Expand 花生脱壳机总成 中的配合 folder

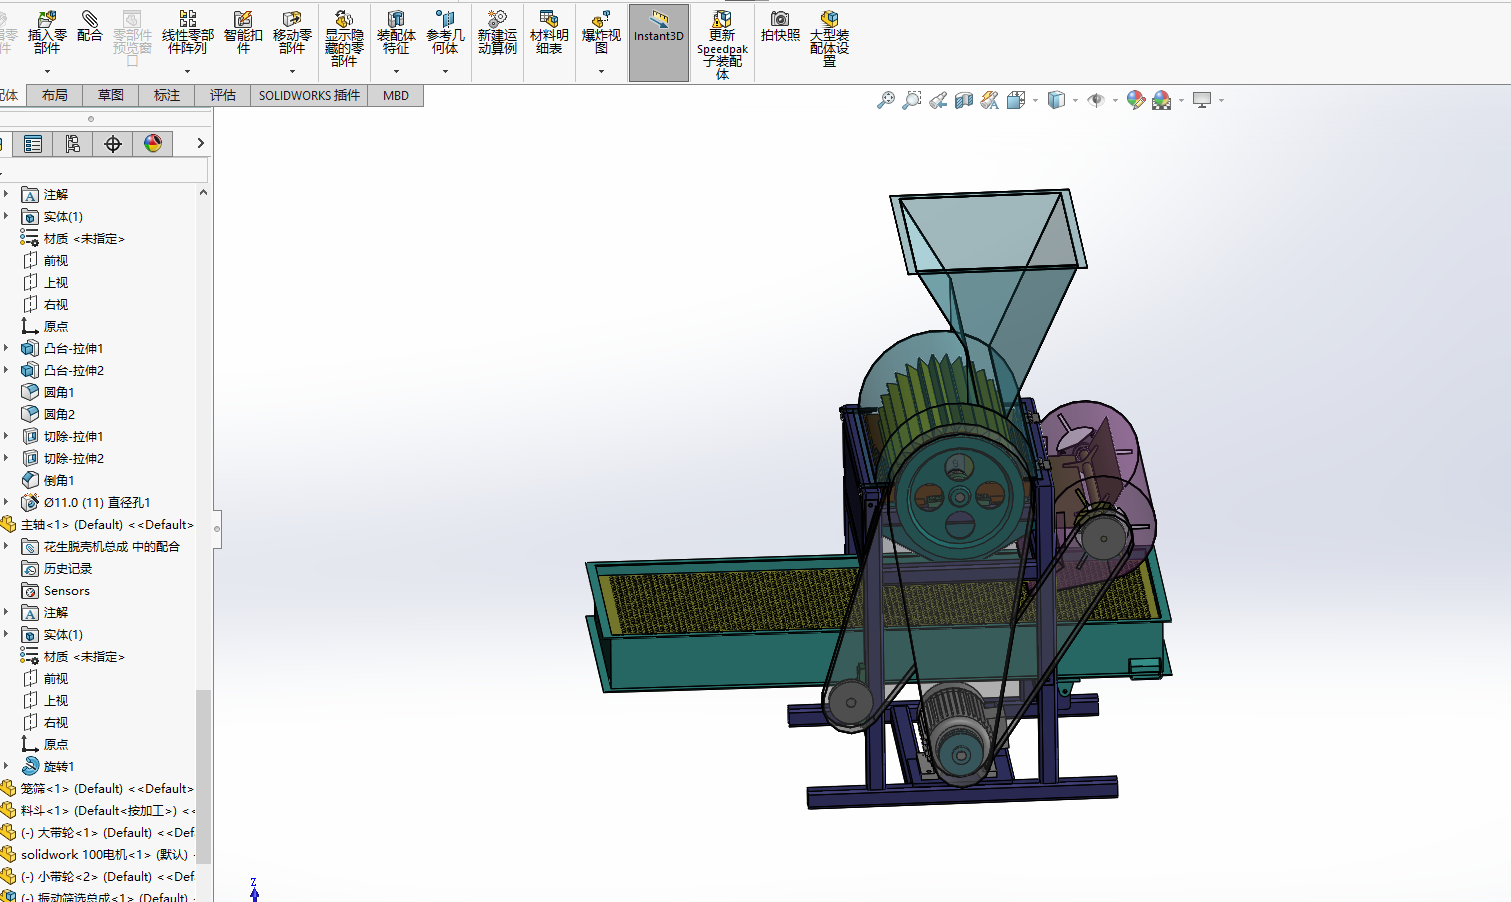[x=6, y=546]
